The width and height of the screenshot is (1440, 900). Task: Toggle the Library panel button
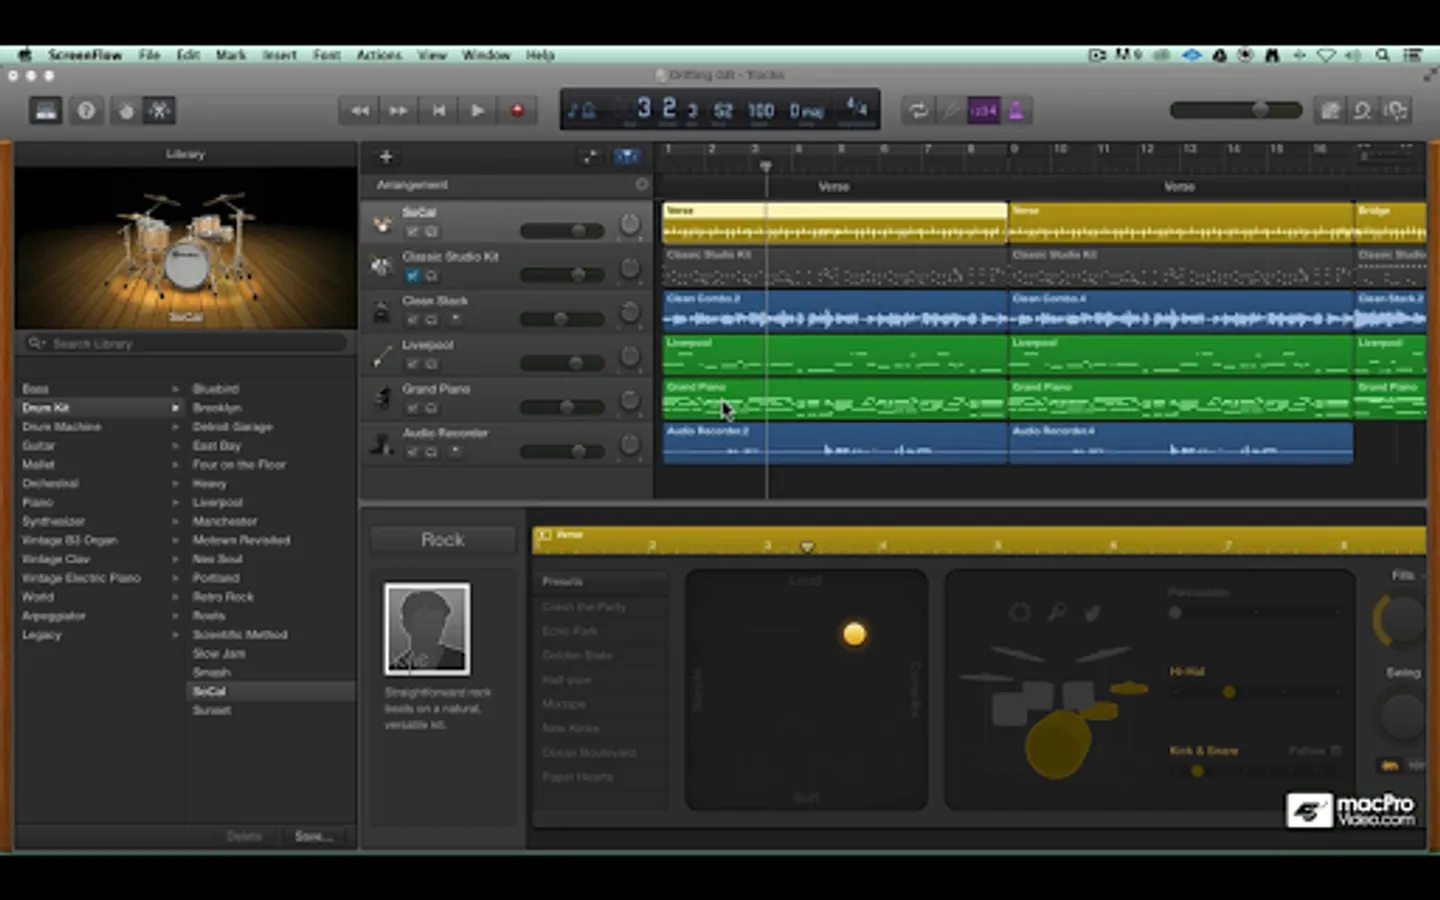46,111
